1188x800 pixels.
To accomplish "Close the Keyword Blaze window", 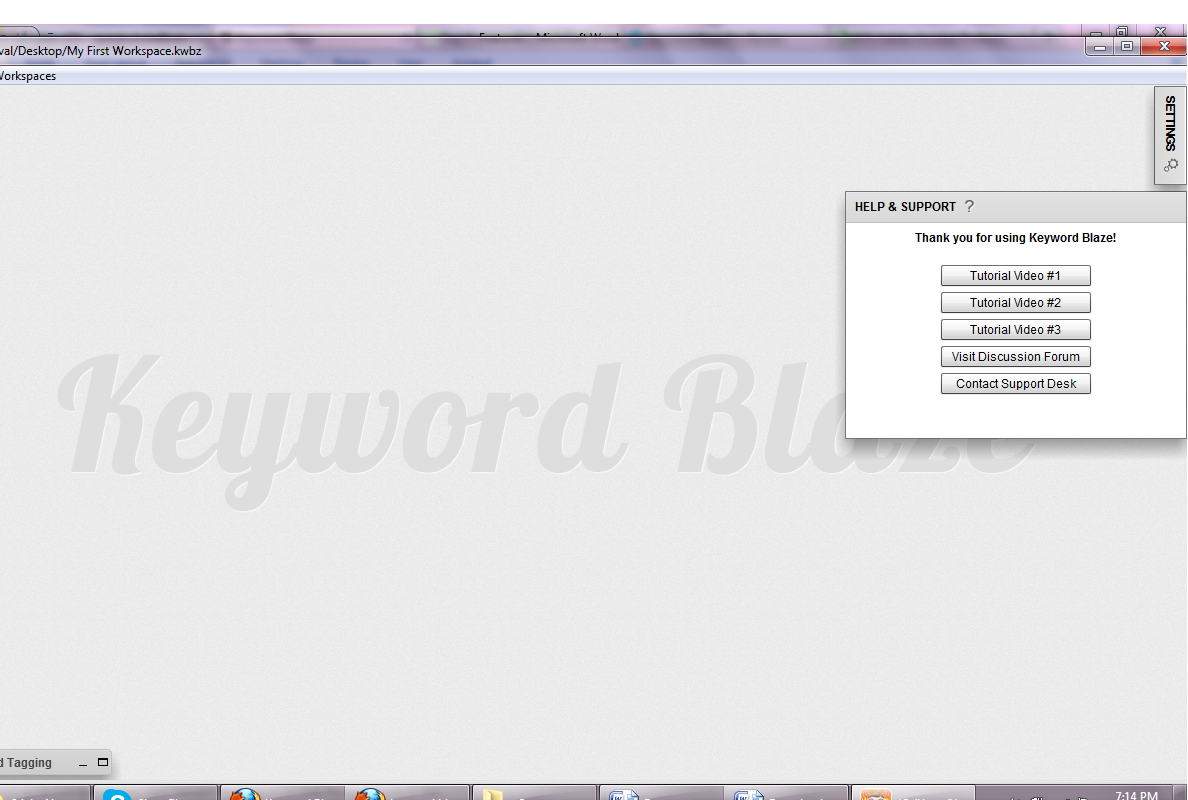I will 1165,47.
